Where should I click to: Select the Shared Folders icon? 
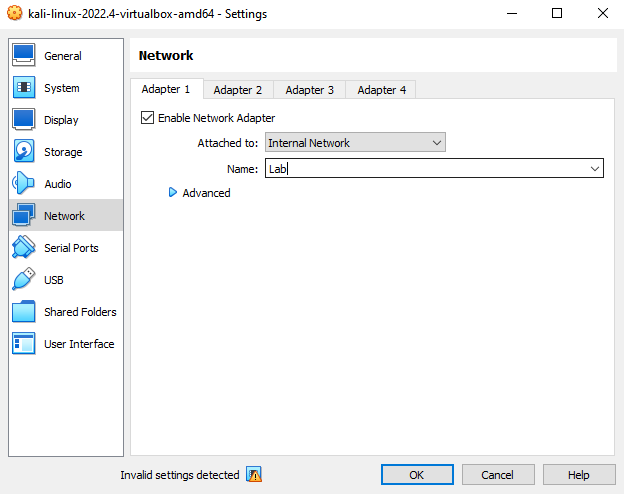point(24,312)
